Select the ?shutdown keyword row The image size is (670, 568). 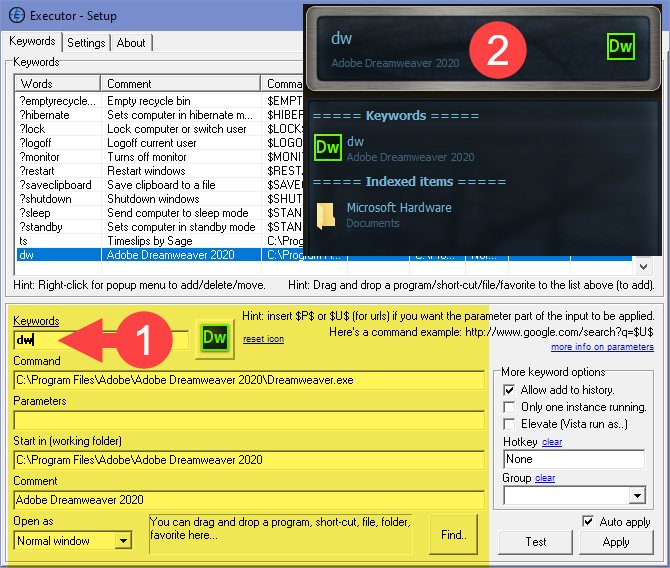[158, 199]
